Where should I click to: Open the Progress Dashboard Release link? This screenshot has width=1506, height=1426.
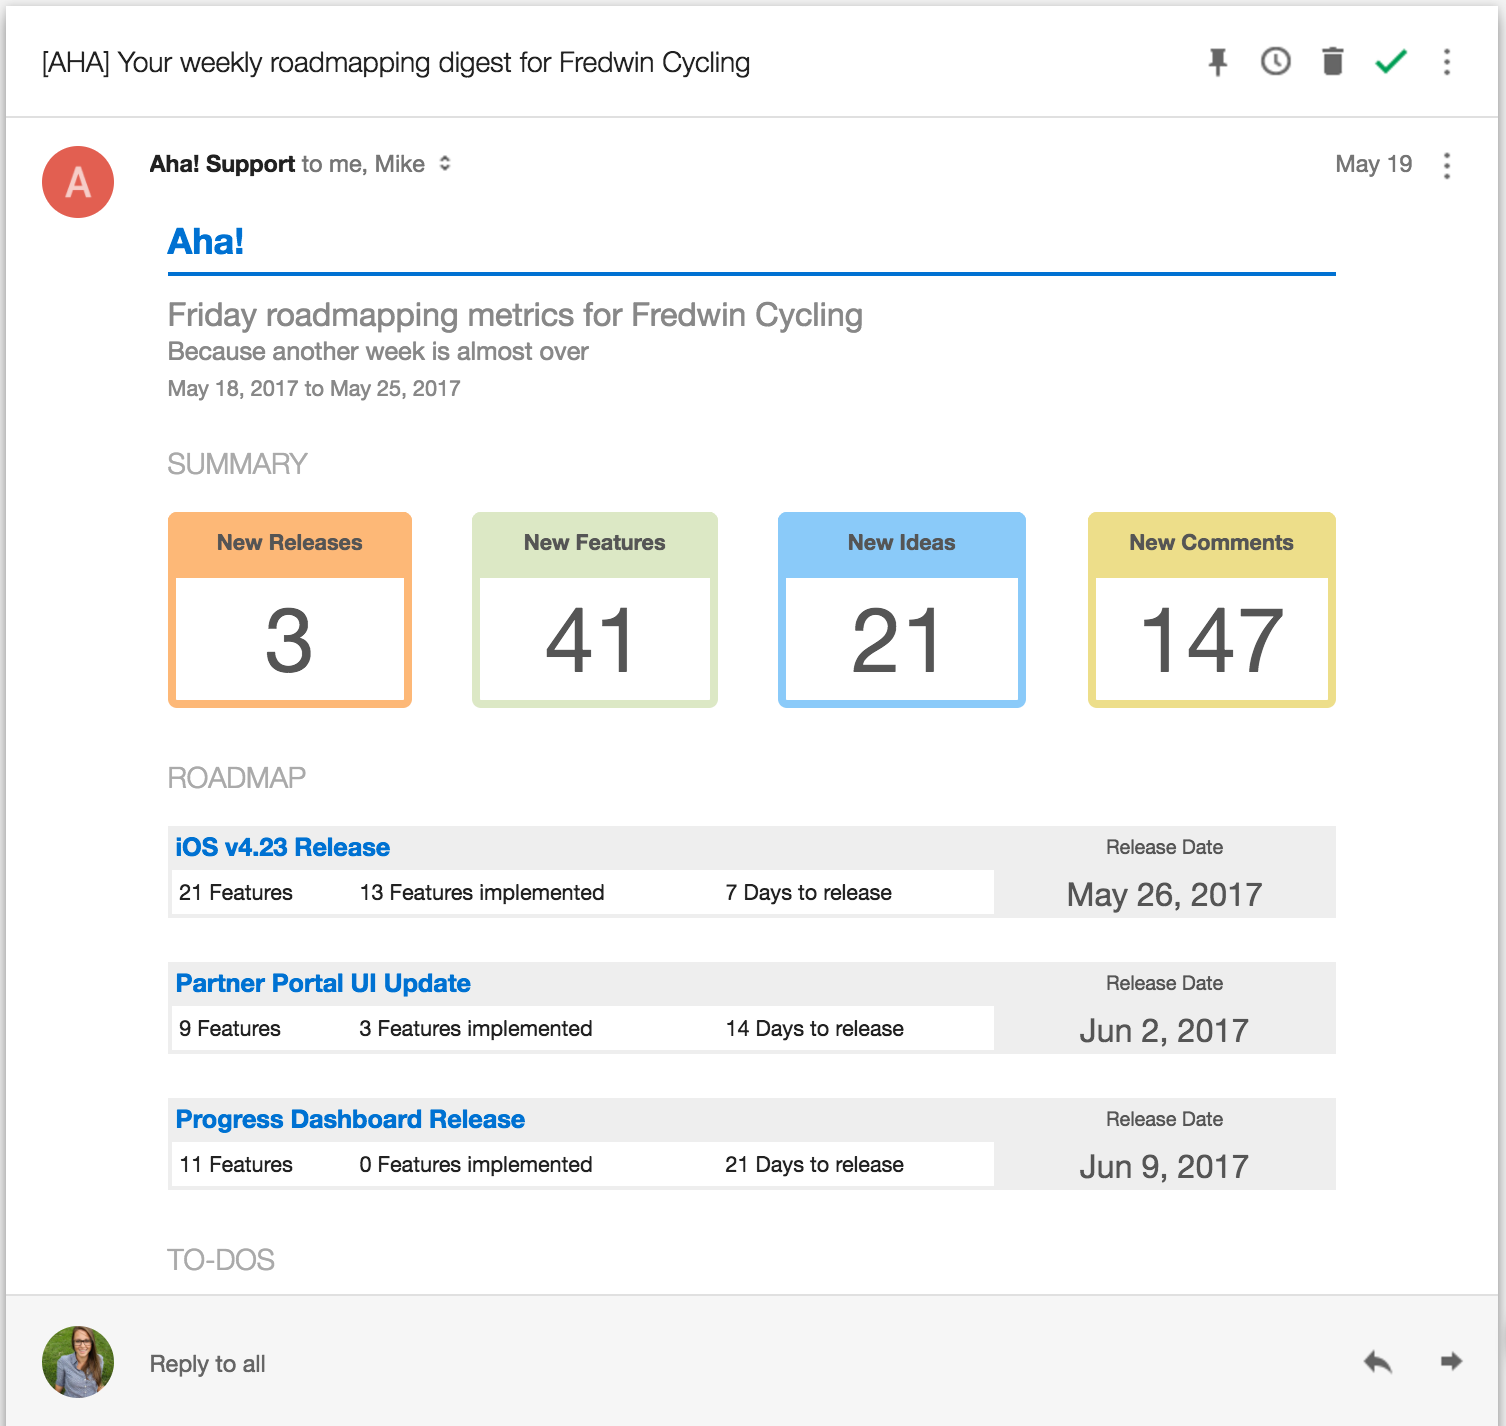[x=350, y=1119]
